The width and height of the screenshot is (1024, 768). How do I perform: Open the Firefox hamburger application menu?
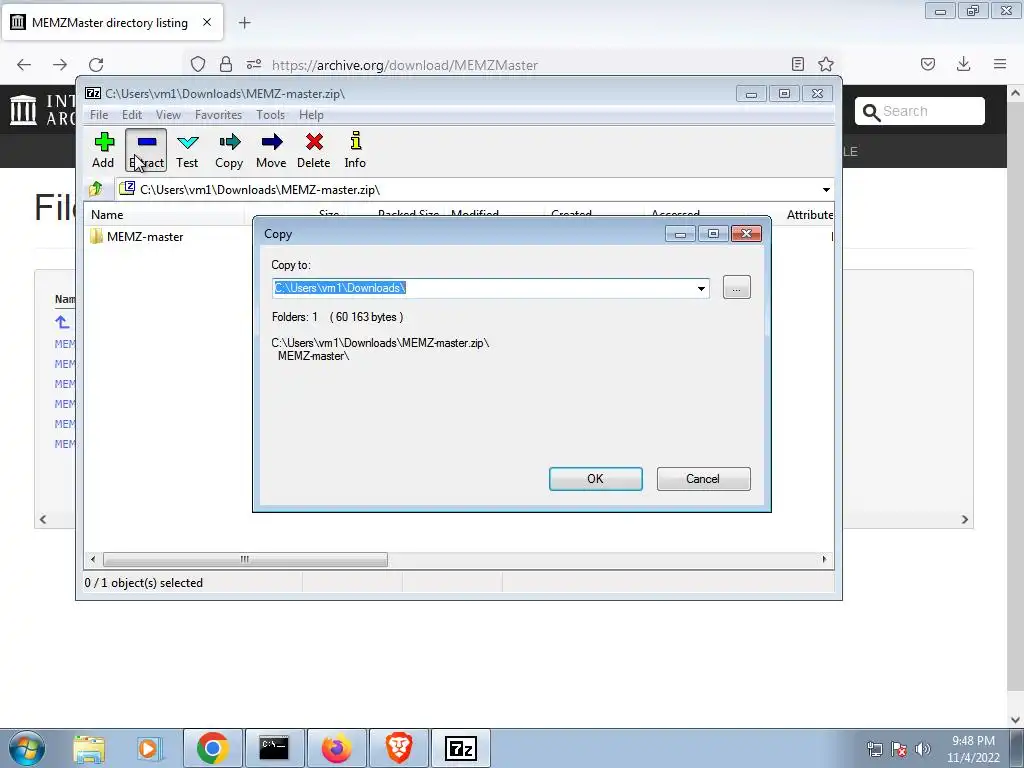pyautogui.click(x=1000, y=64)
